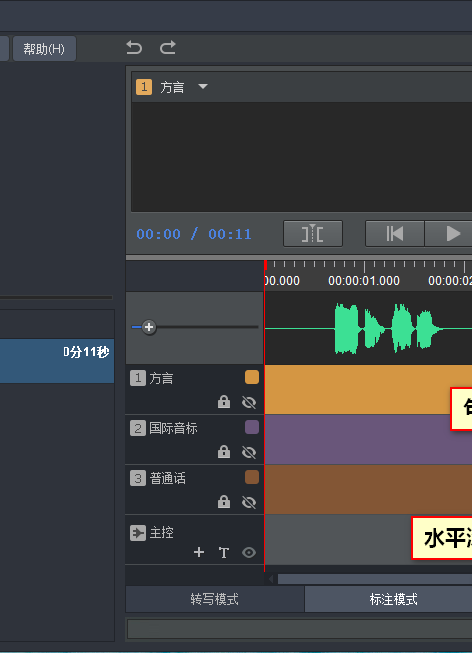Click the plus icon on 主控 track
Viewport: 472px width, 653px height.
pyautogui.click(x=199, y=552)
